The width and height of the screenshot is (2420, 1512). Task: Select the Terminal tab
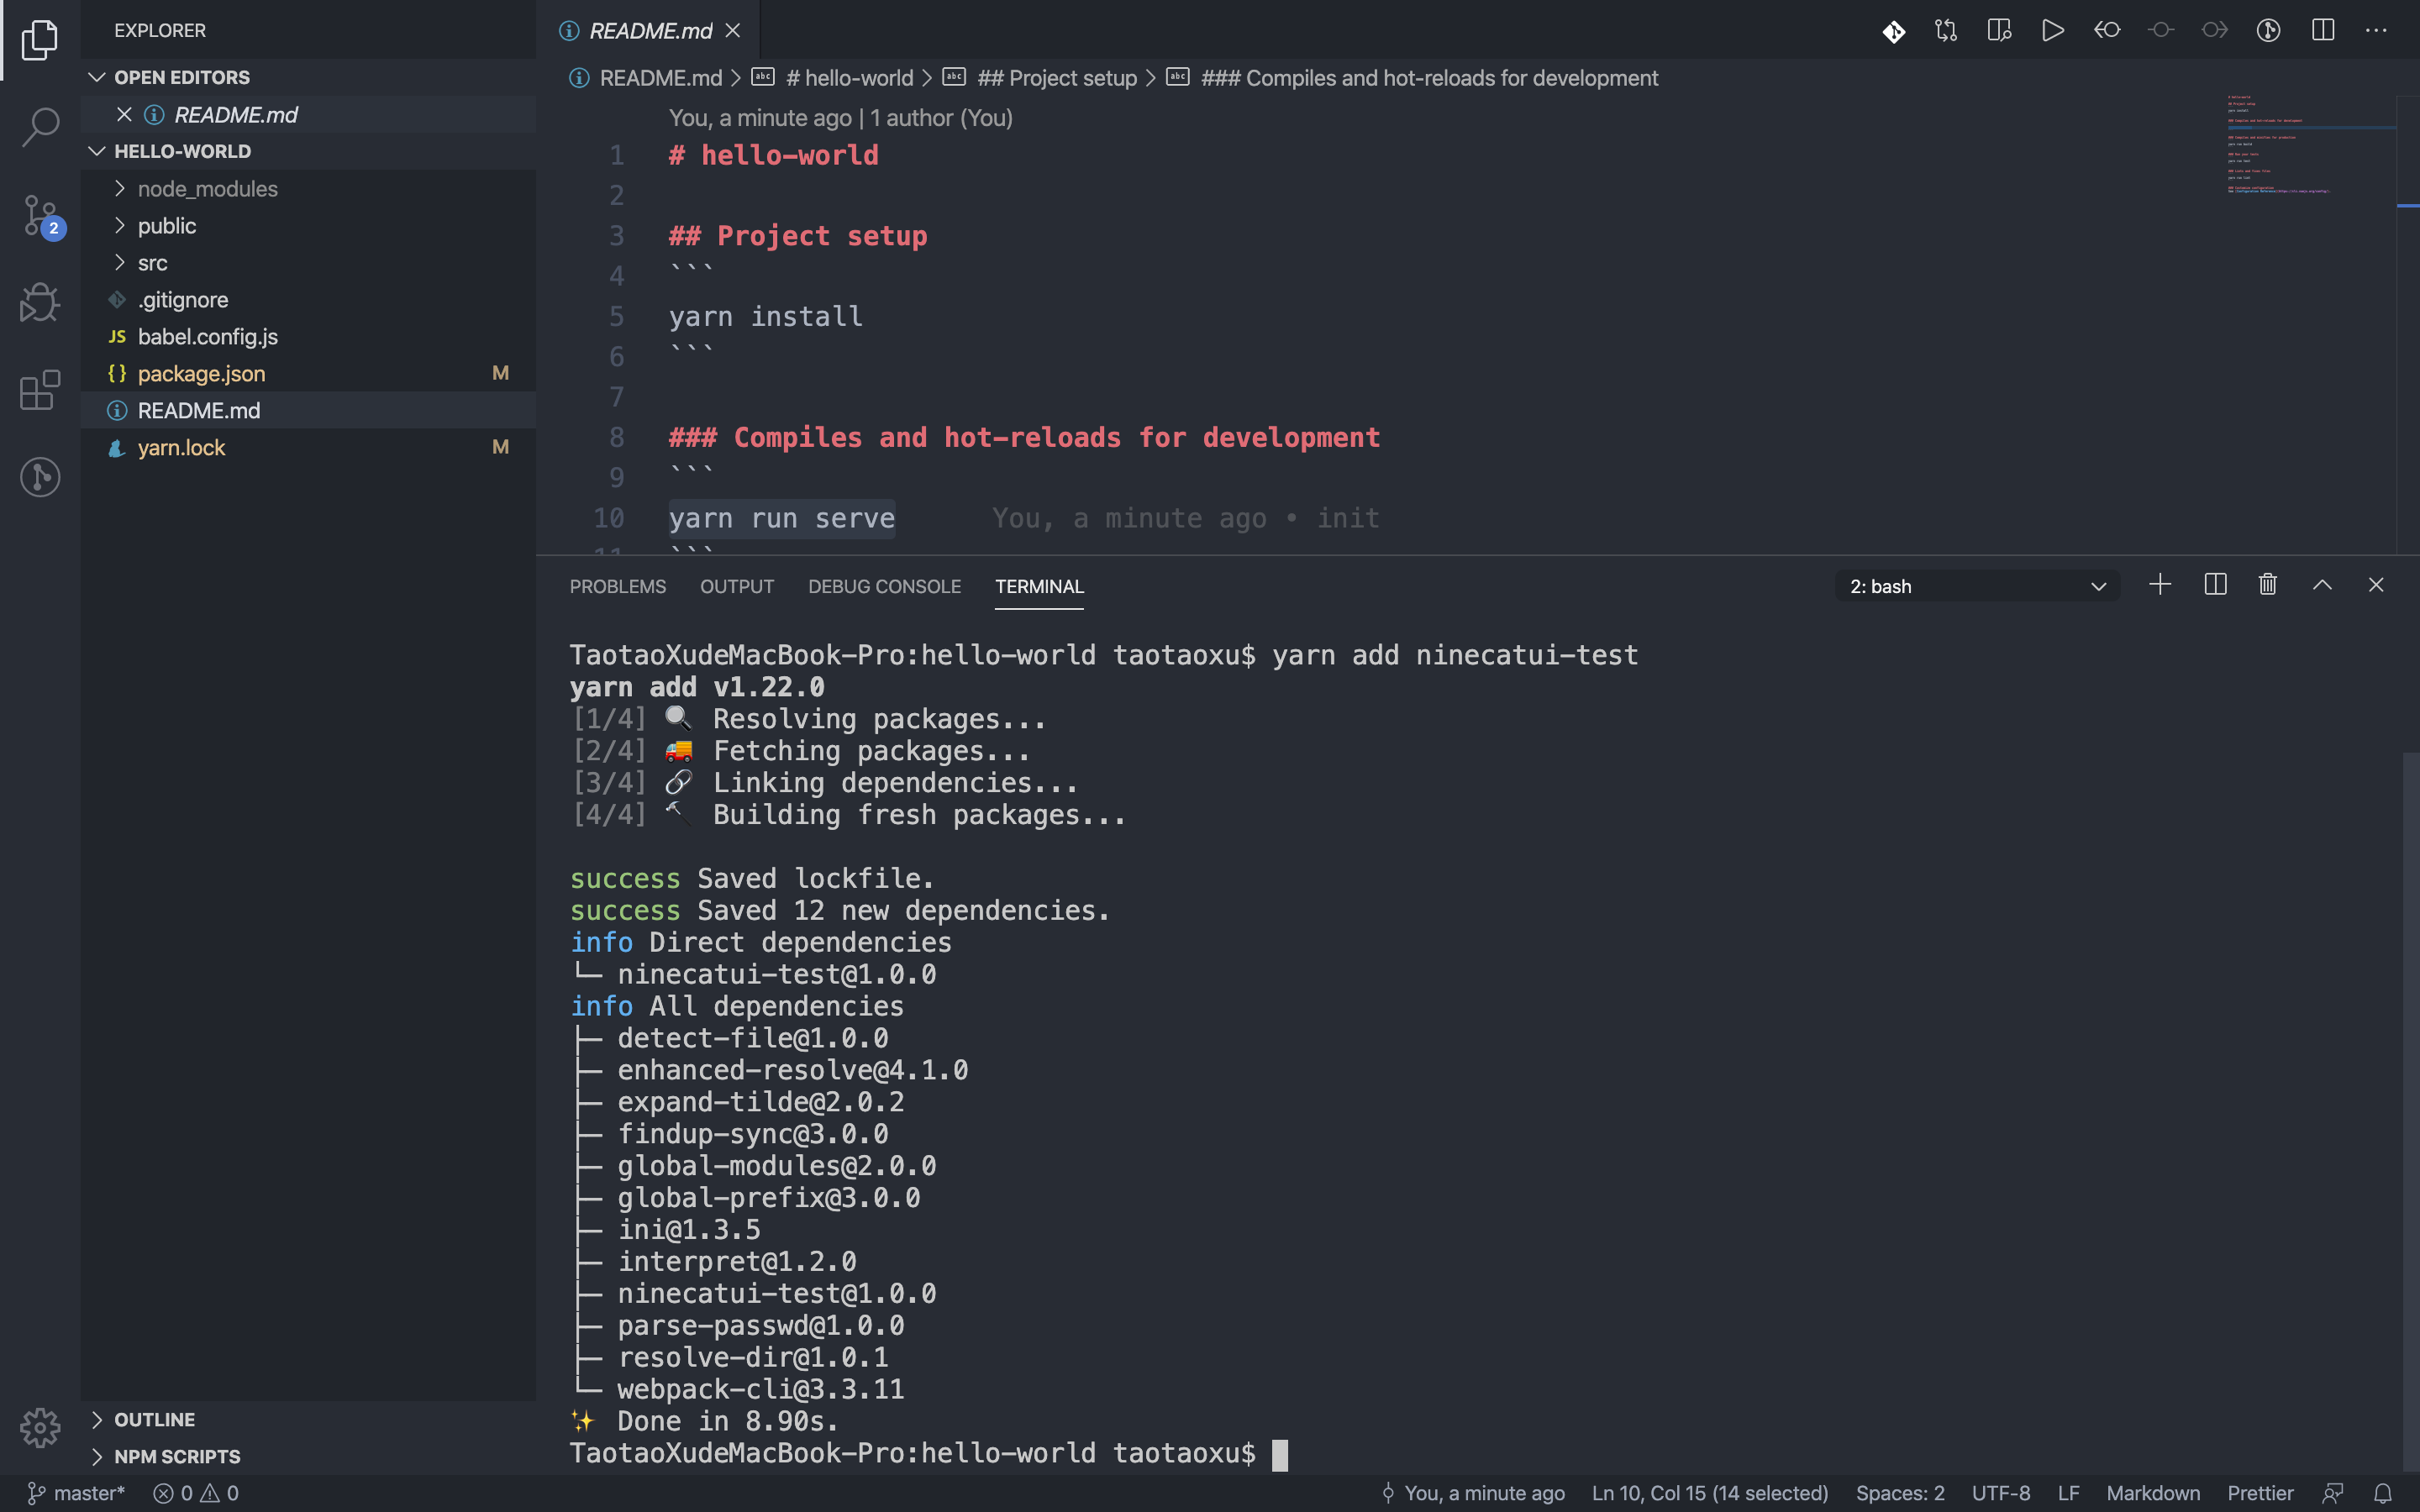1039,586
